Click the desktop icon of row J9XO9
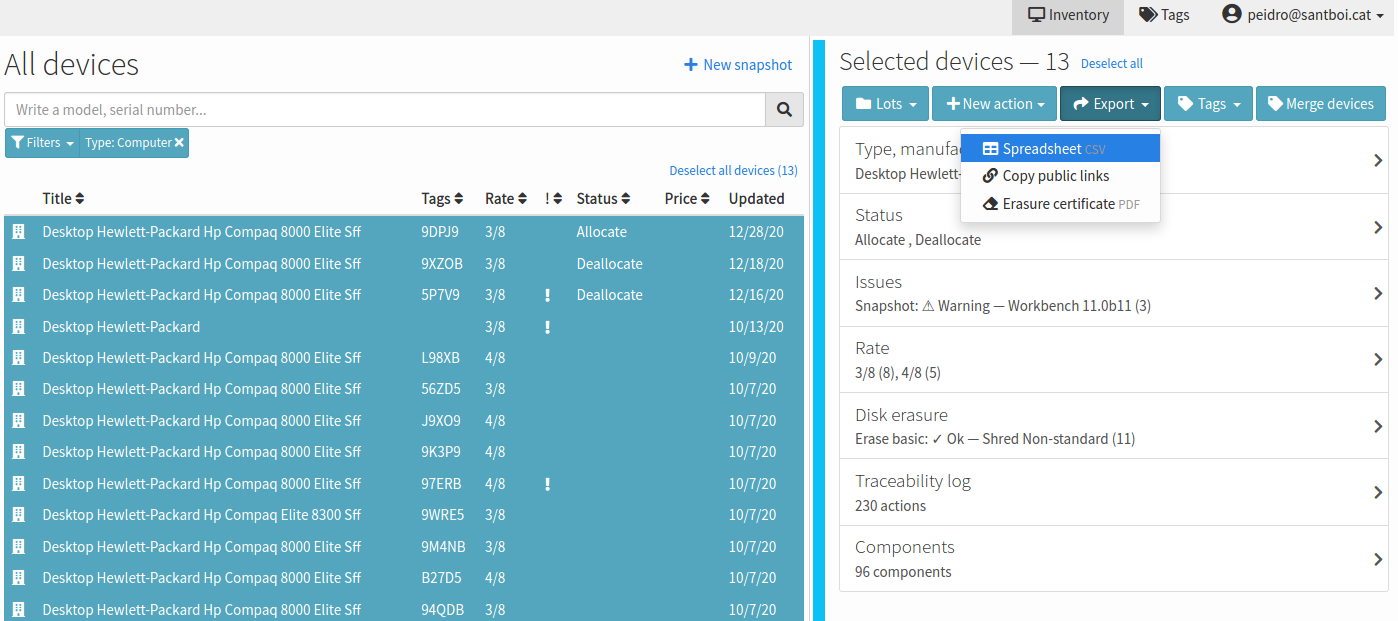The width and height of the screenshot is (1398, 621). pos(18,421)
